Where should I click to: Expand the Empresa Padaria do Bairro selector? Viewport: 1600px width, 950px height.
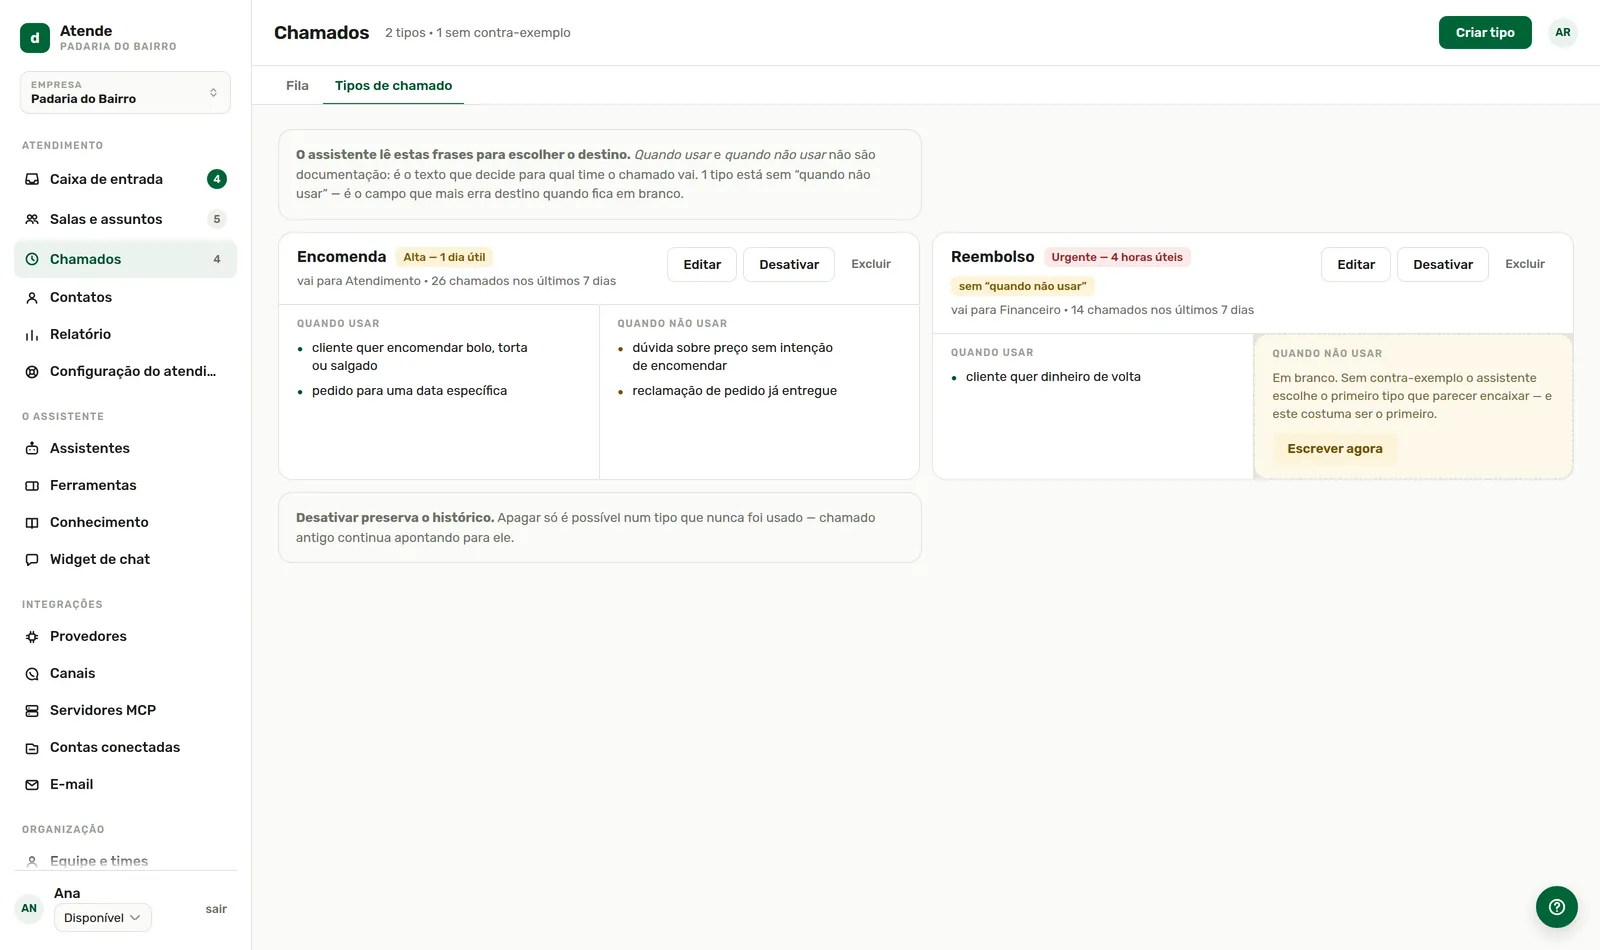click(125, 92)
